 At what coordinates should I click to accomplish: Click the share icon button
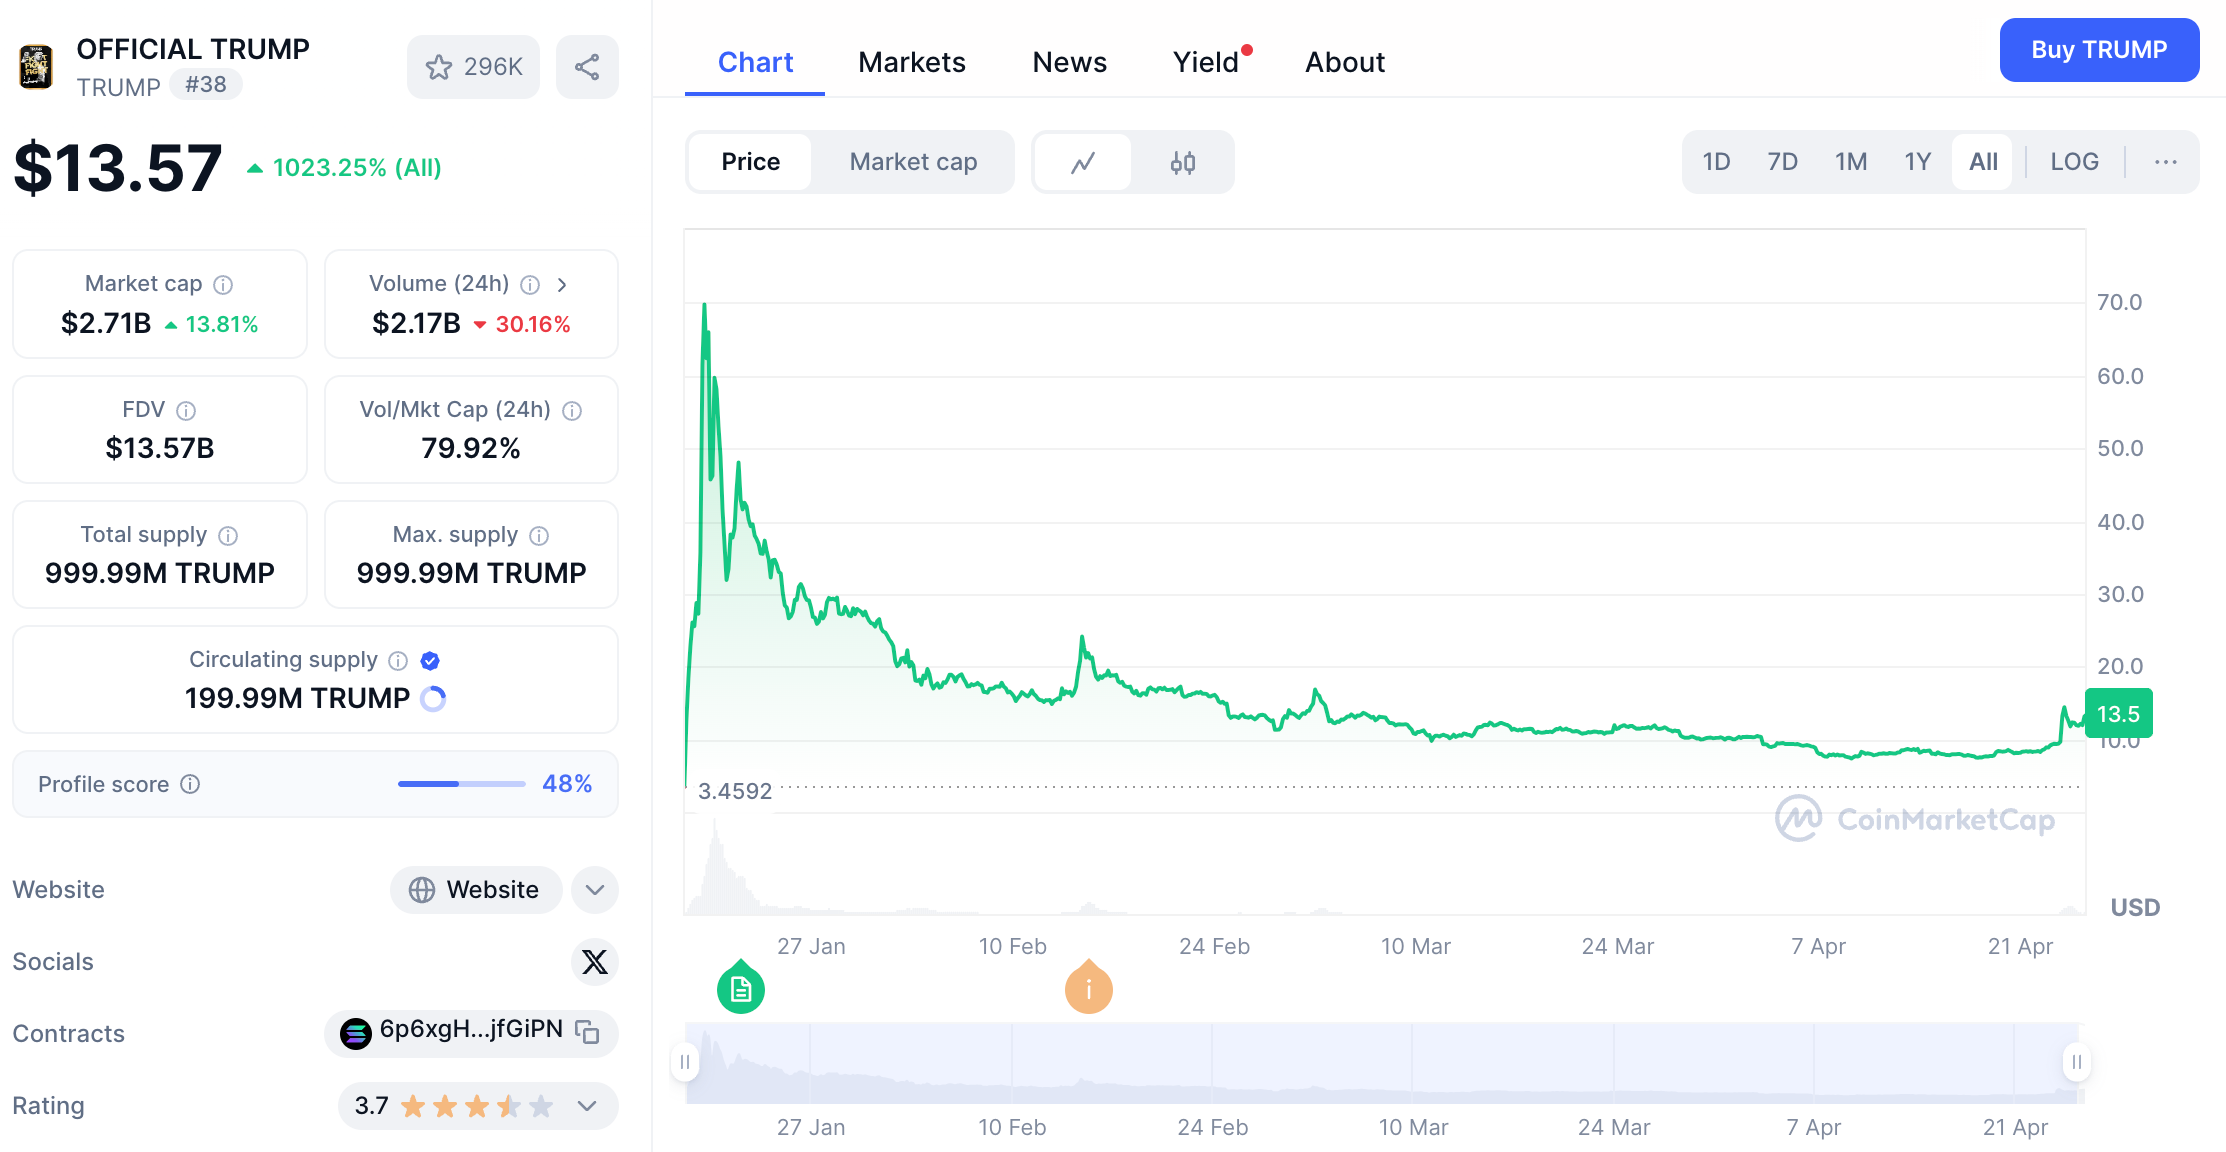587,67
